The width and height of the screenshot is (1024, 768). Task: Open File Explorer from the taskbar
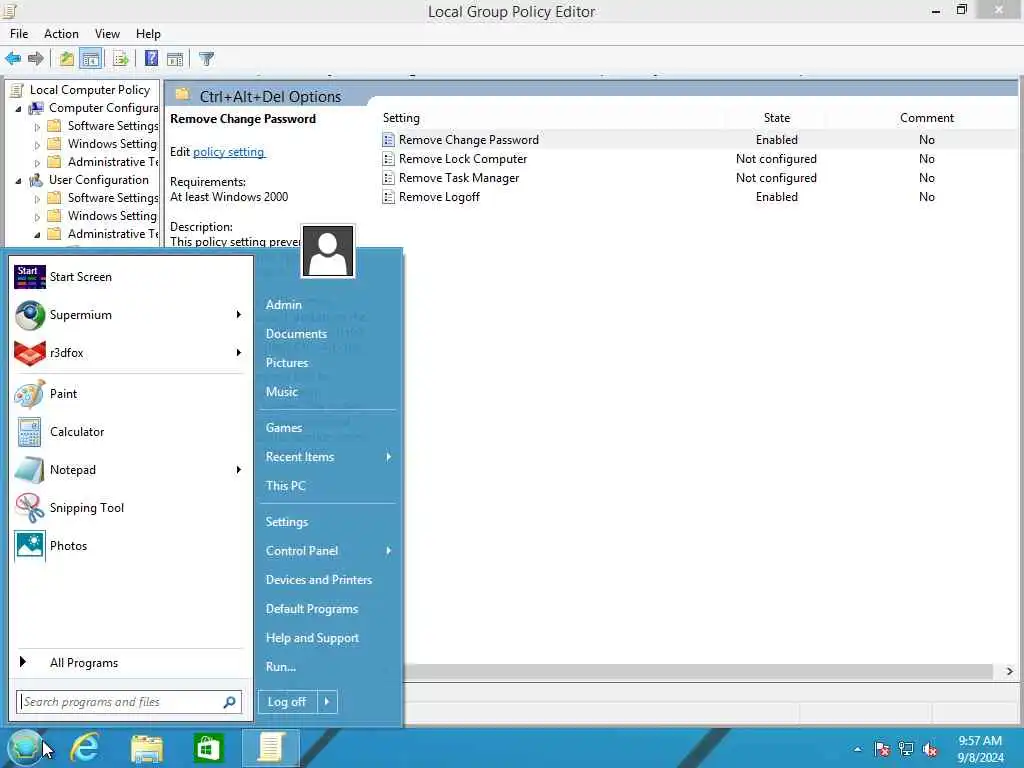point(146,747)
